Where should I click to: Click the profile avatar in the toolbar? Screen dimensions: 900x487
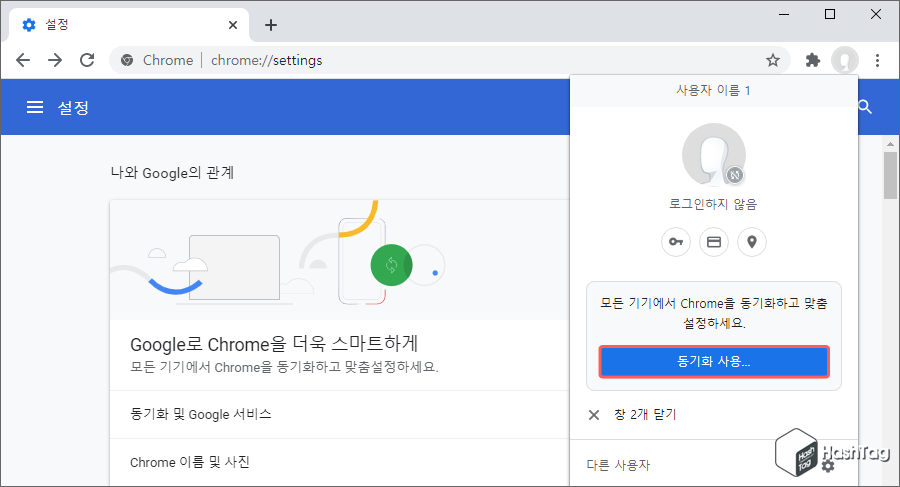pyautogui.click(x=845, y=60)
